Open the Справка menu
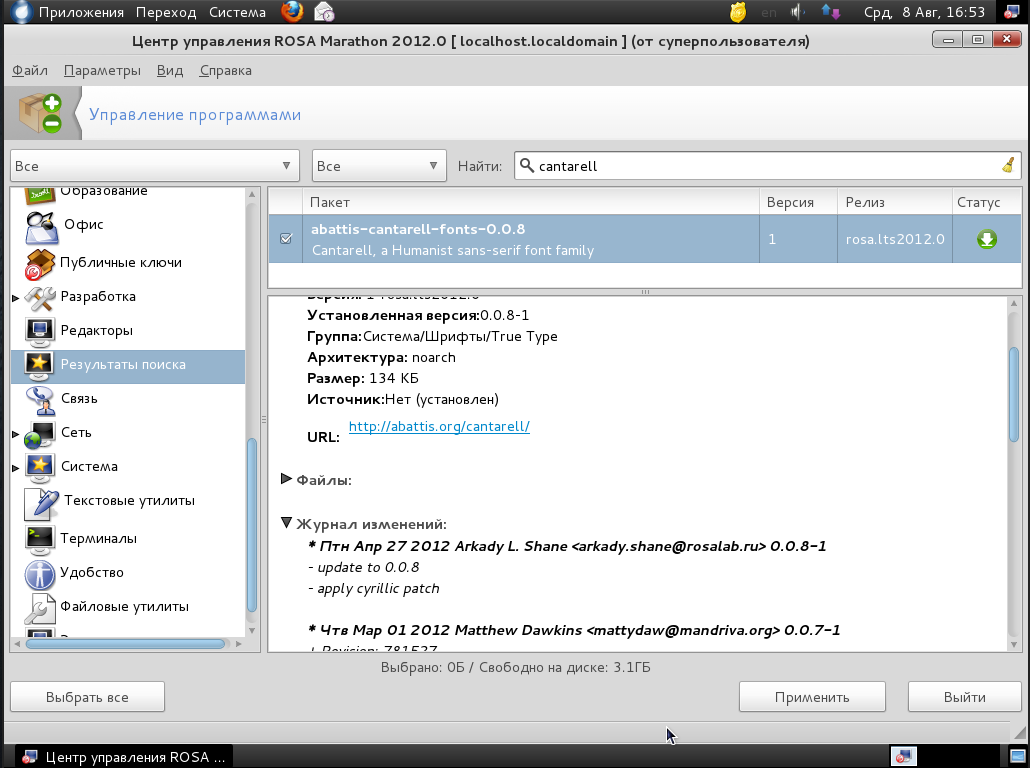 tap(225, 70)
